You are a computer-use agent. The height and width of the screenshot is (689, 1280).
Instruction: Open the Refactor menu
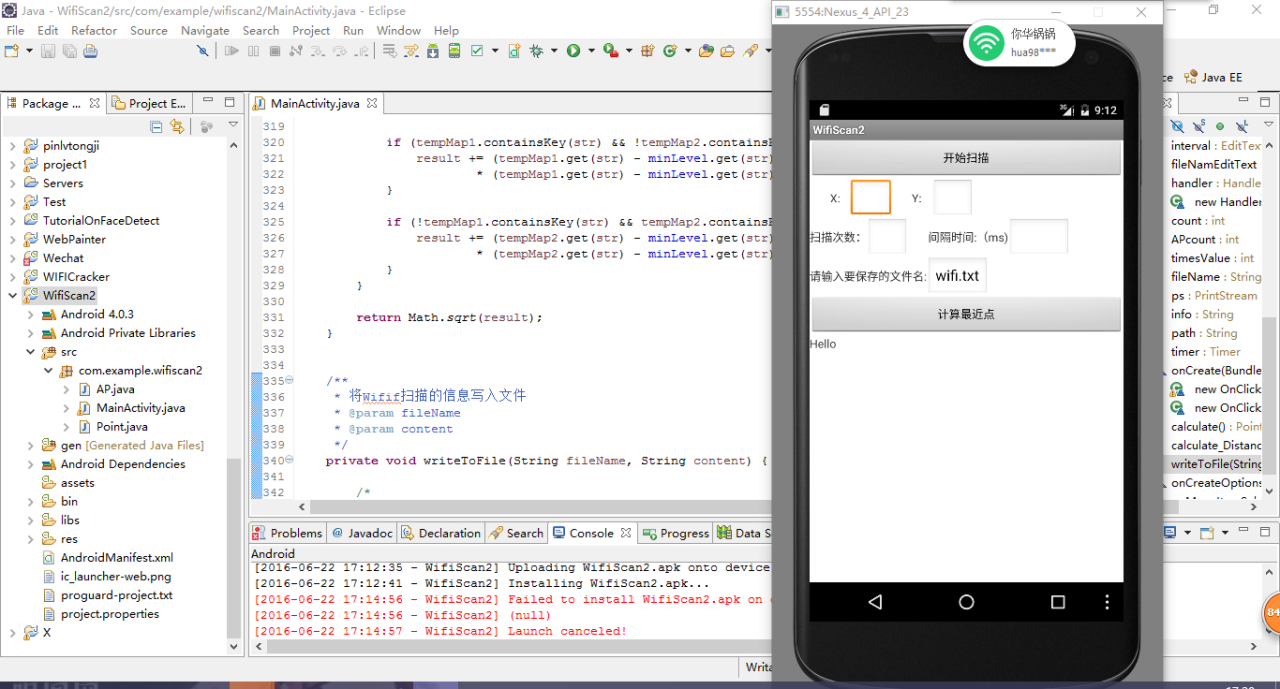pos(94,30)
